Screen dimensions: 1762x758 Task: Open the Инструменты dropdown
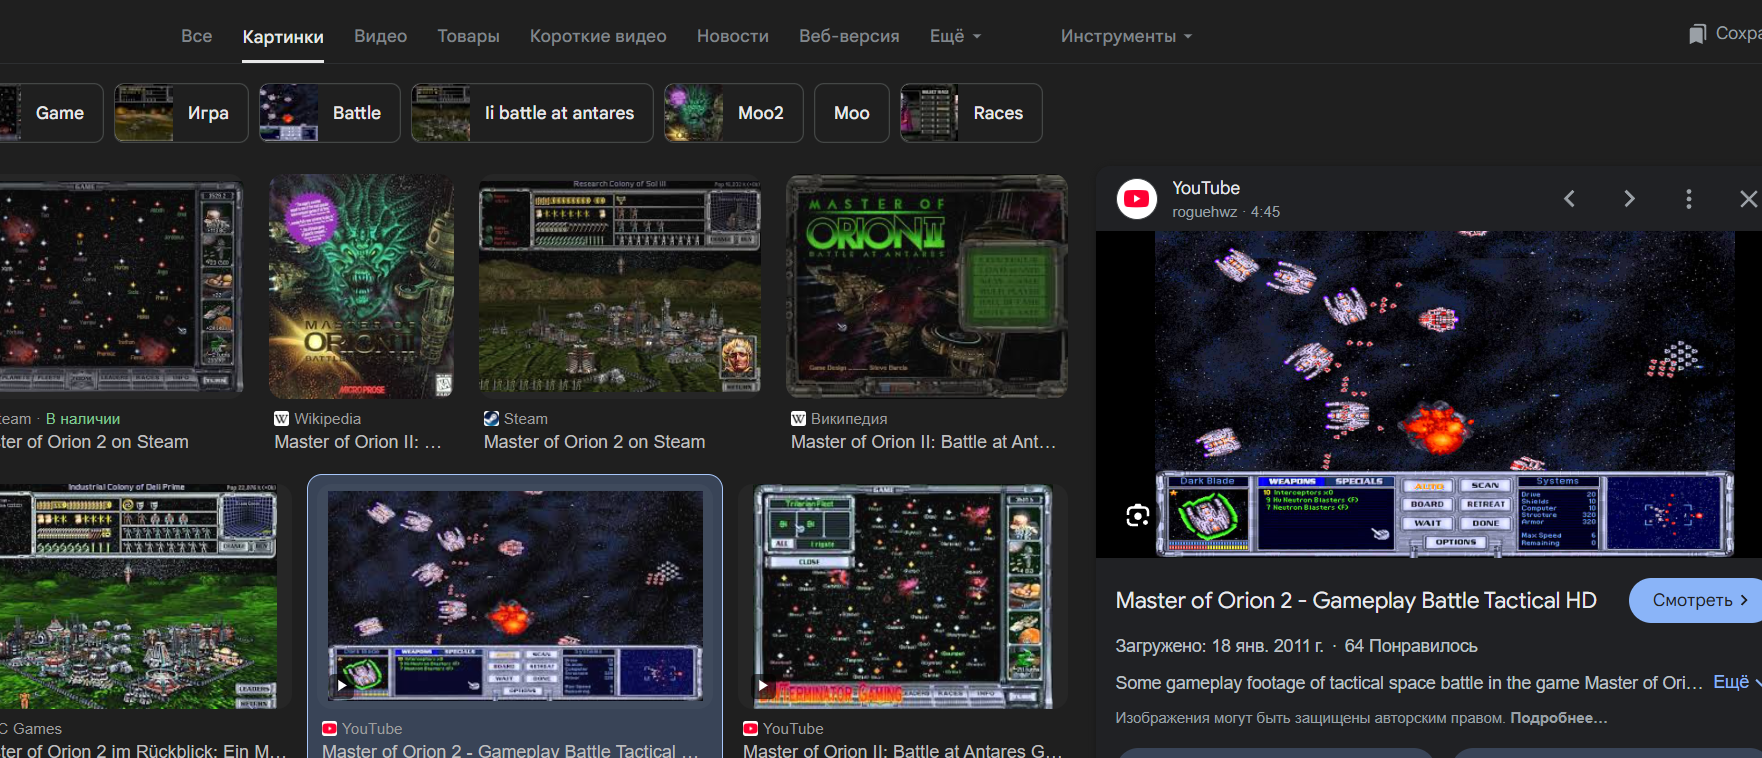(1126, 36)
